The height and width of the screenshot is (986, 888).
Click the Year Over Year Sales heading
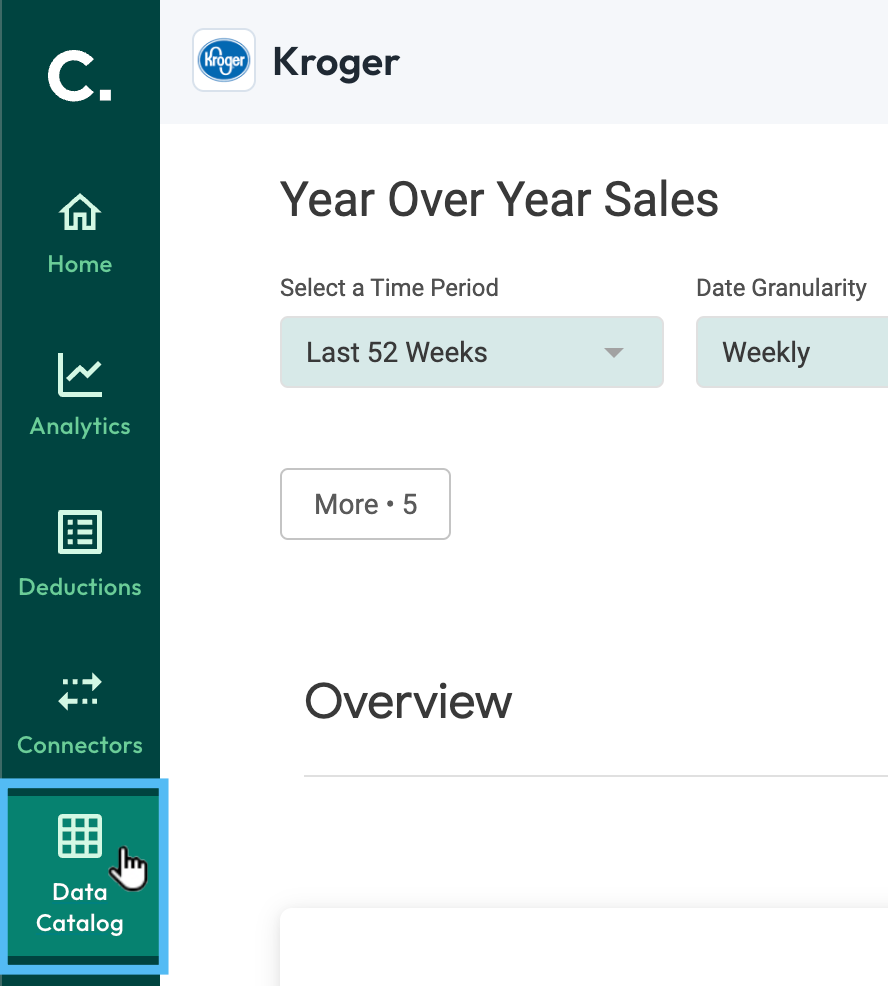coord(499,199)
